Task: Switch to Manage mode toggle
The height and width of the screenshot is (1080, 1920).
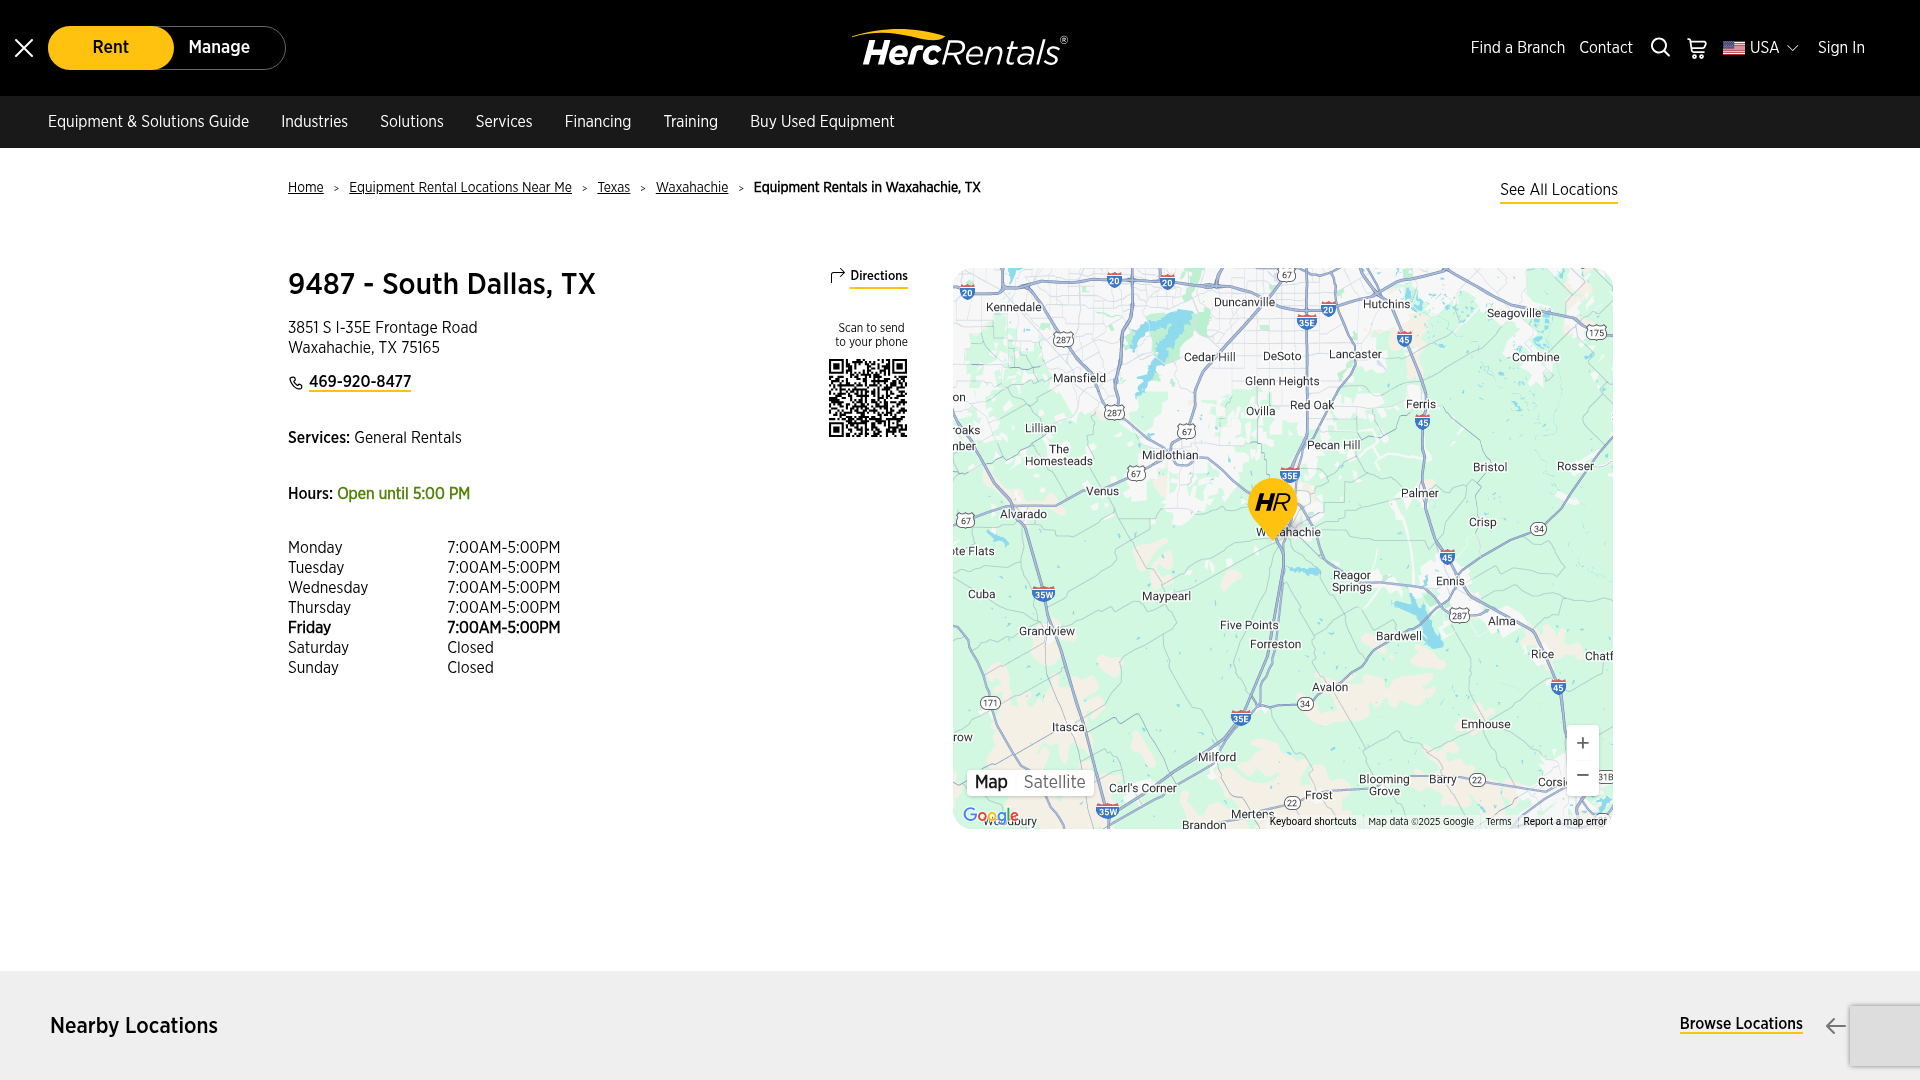Action: coord(219,48)
